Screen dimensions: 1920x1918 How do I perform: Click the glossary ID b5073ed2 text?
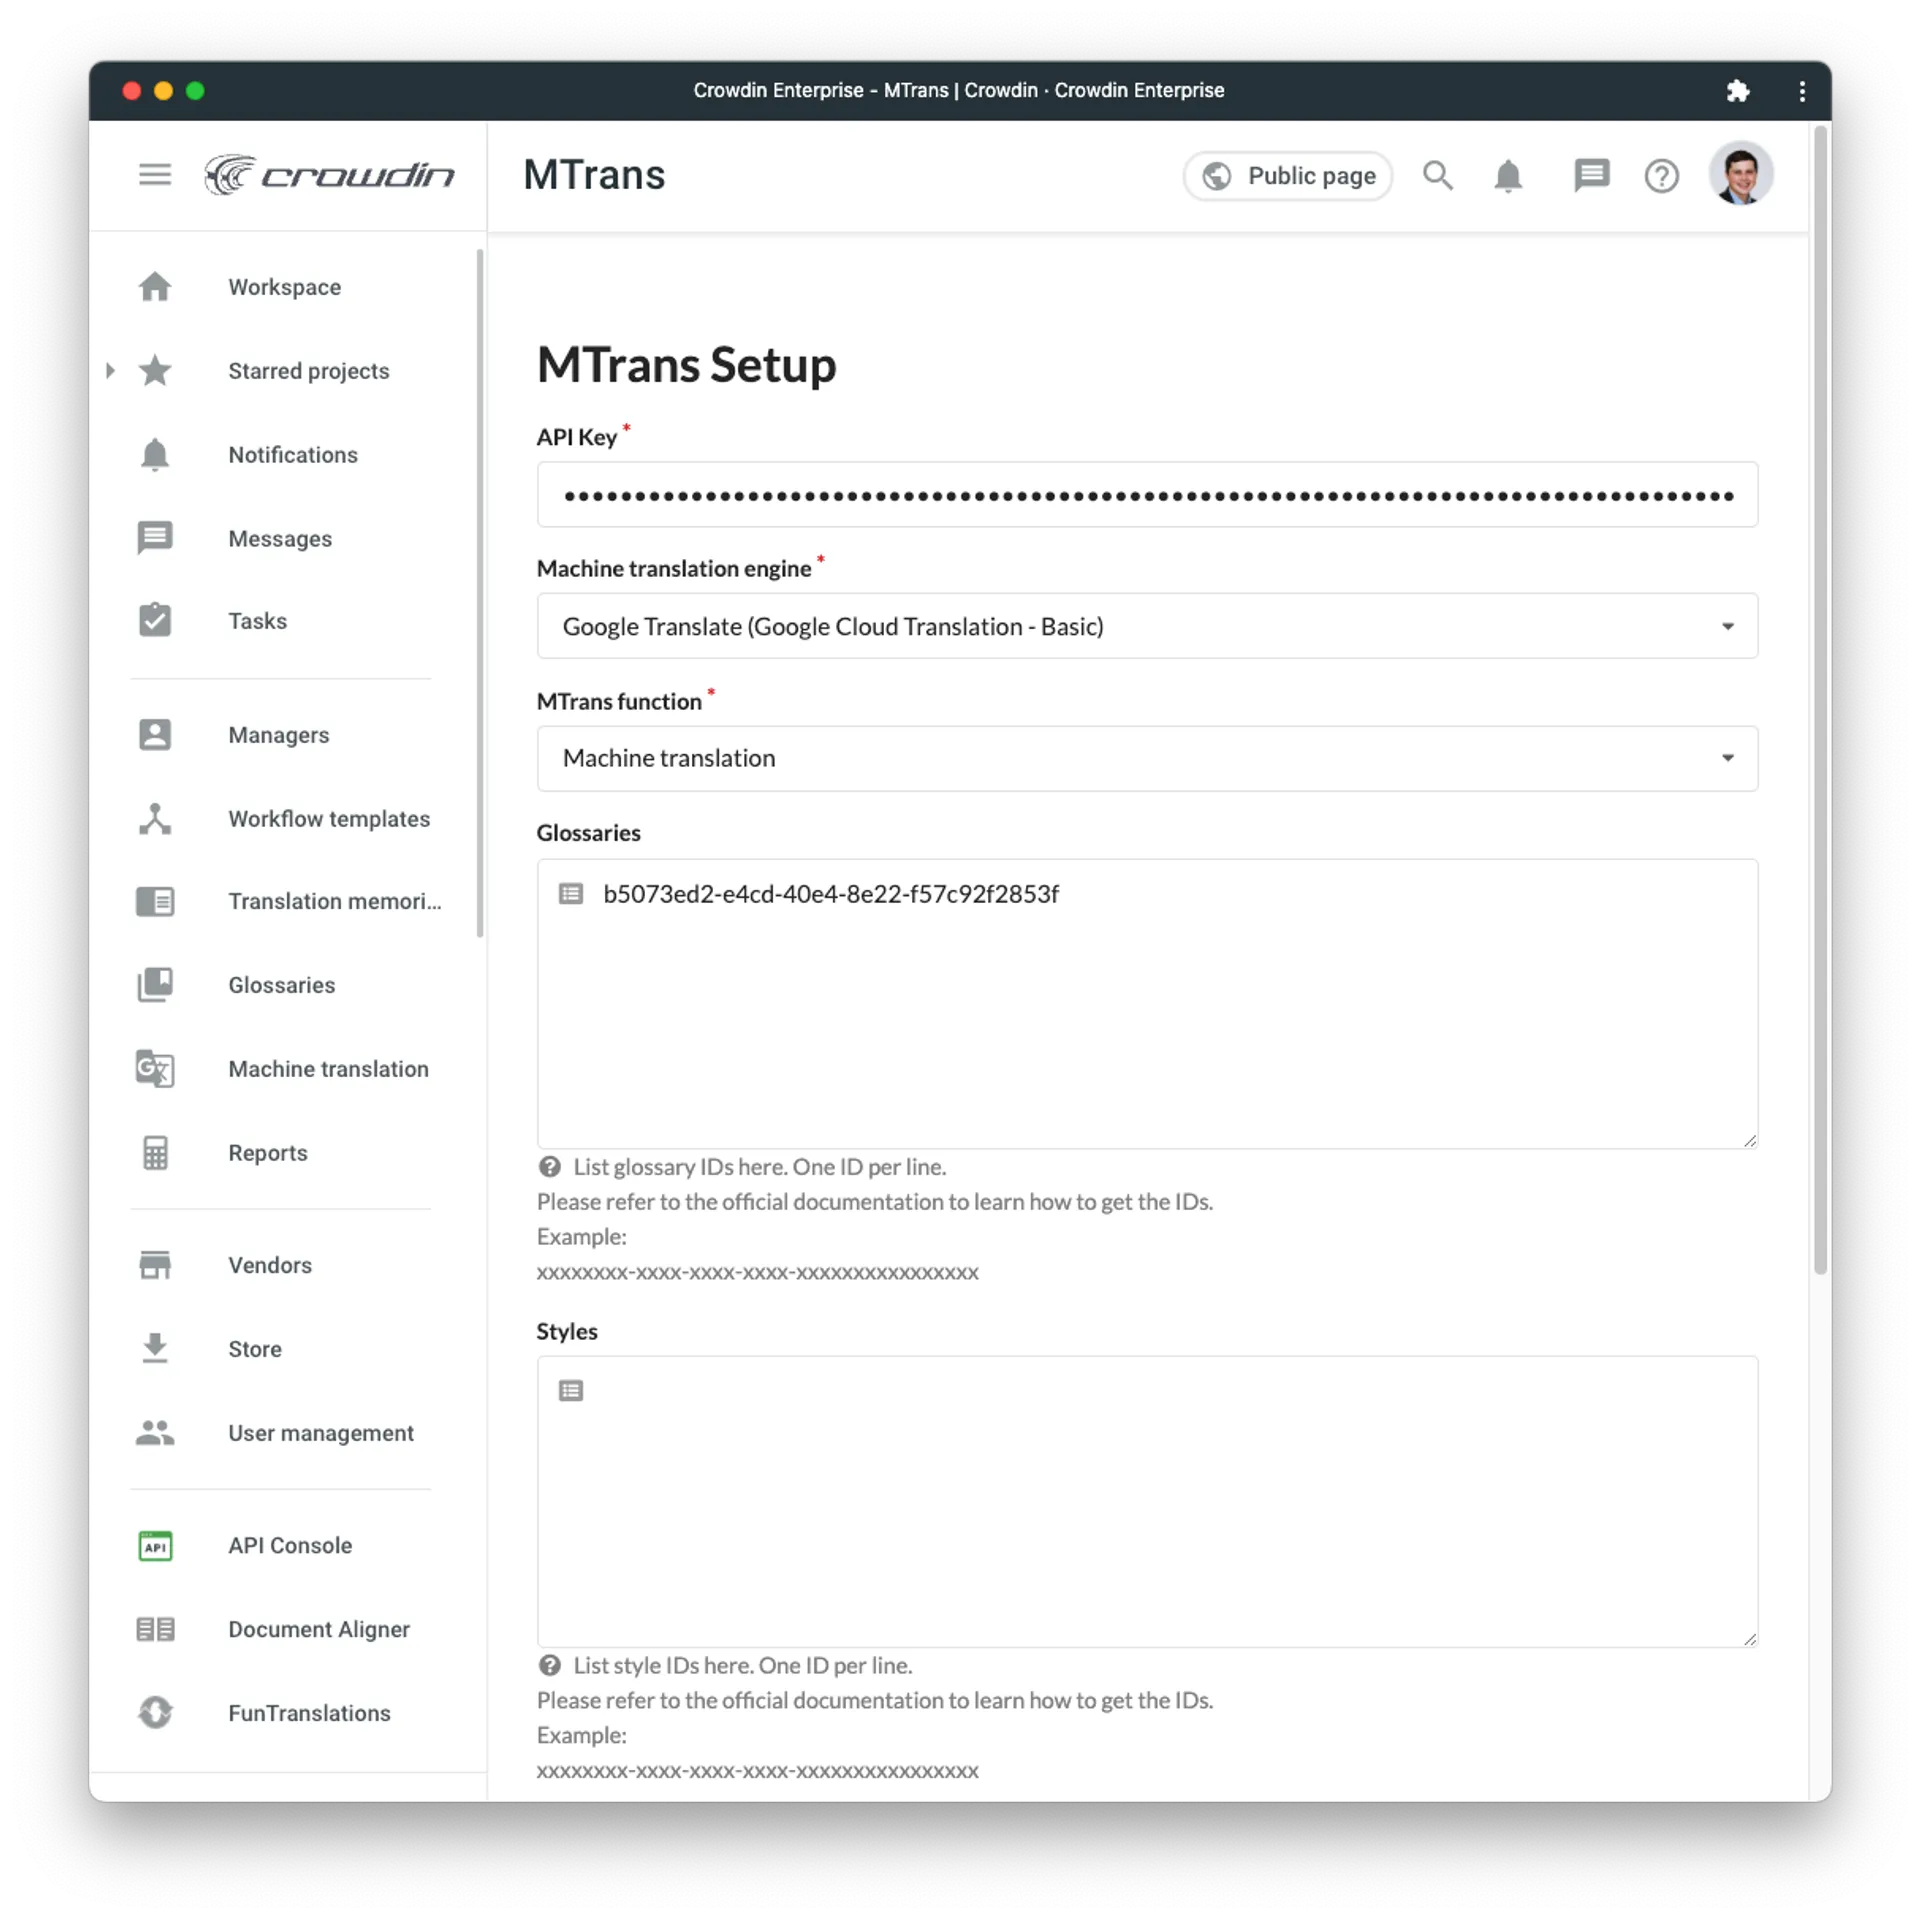(x=830, y=893)
